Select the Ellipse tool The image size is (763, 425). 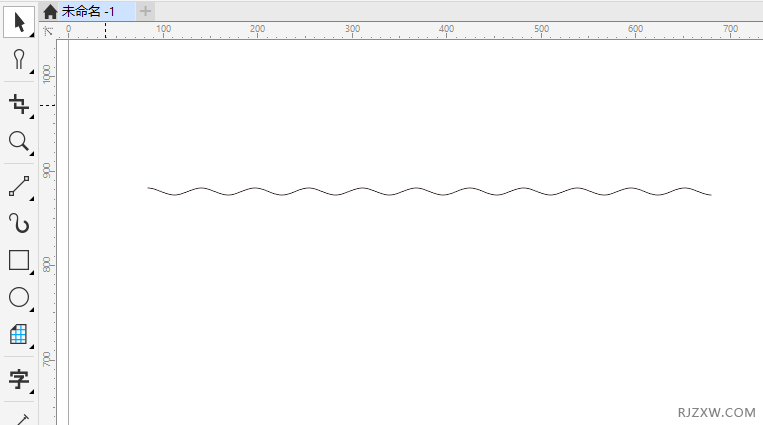pyautogui.click(x=18, y=297)
